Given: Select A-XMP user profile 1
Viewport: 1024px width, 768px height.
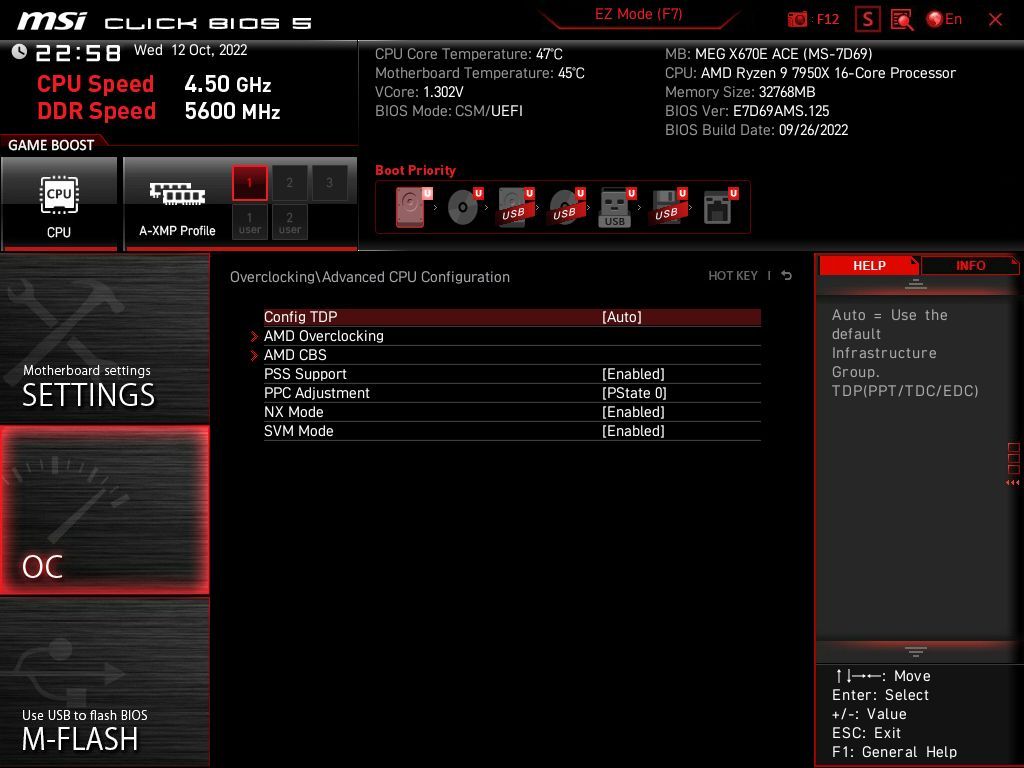Looking at the screenshot, I should [249, 222].
